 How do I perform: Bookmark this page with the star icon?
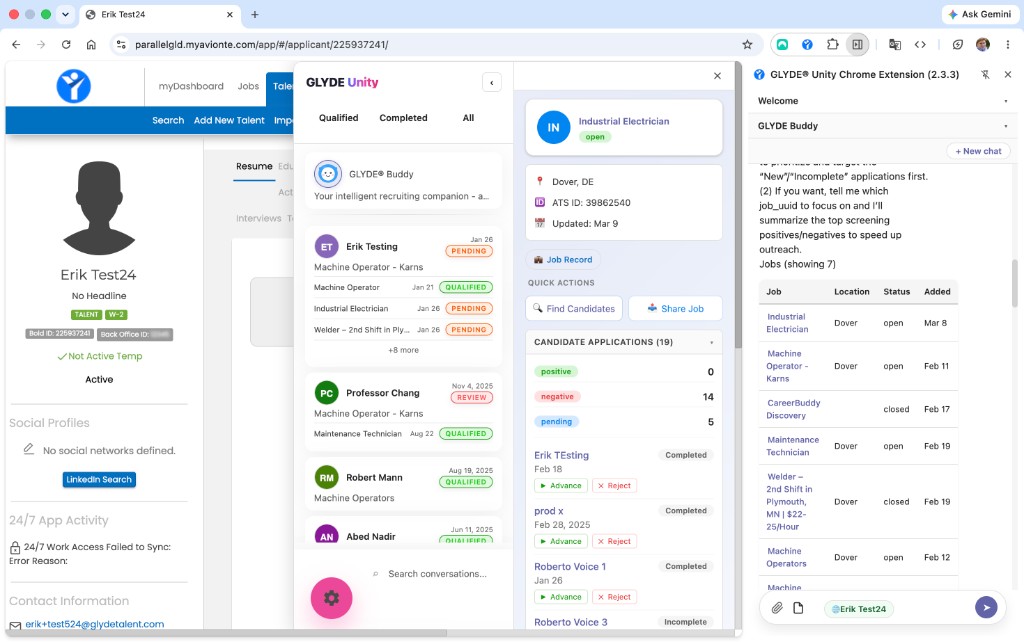coord(747,44)
